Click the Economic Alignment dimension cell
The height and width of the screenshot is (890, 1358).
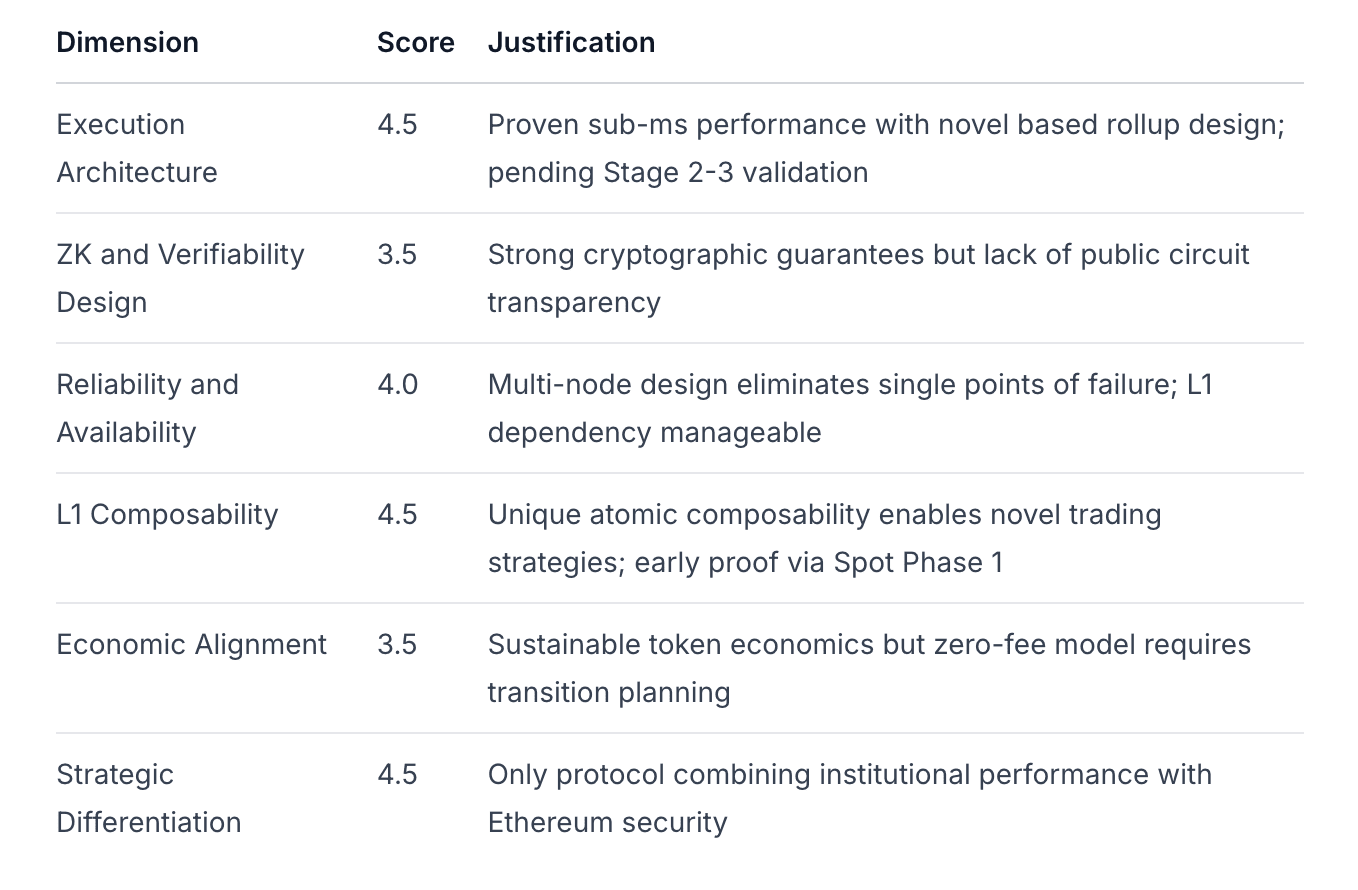191,644
